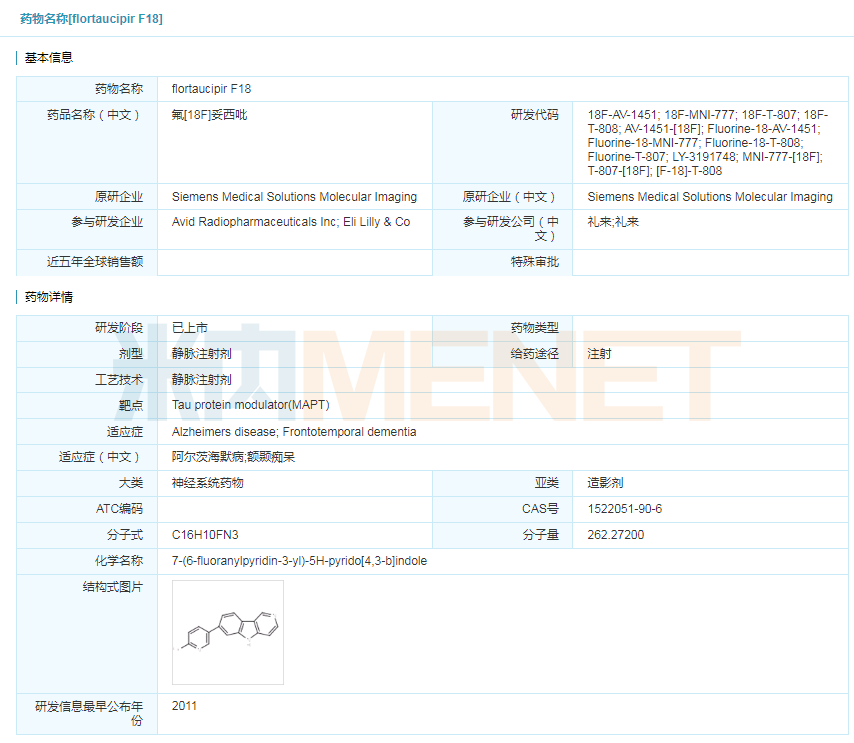Select the drug name value 'flortaucipir F18' in the table
The width and height of the screenshot is (854, 743).
point(211,89)
